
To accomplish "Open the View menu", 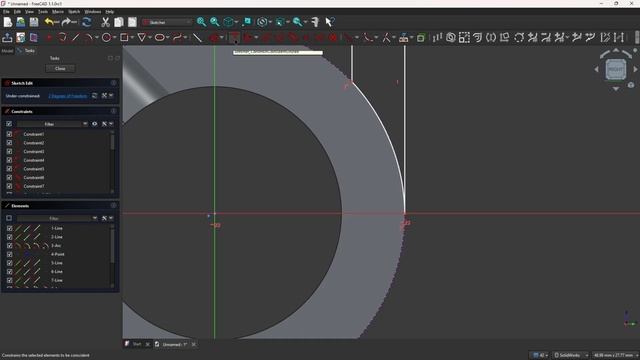I will tap(29, 11).
